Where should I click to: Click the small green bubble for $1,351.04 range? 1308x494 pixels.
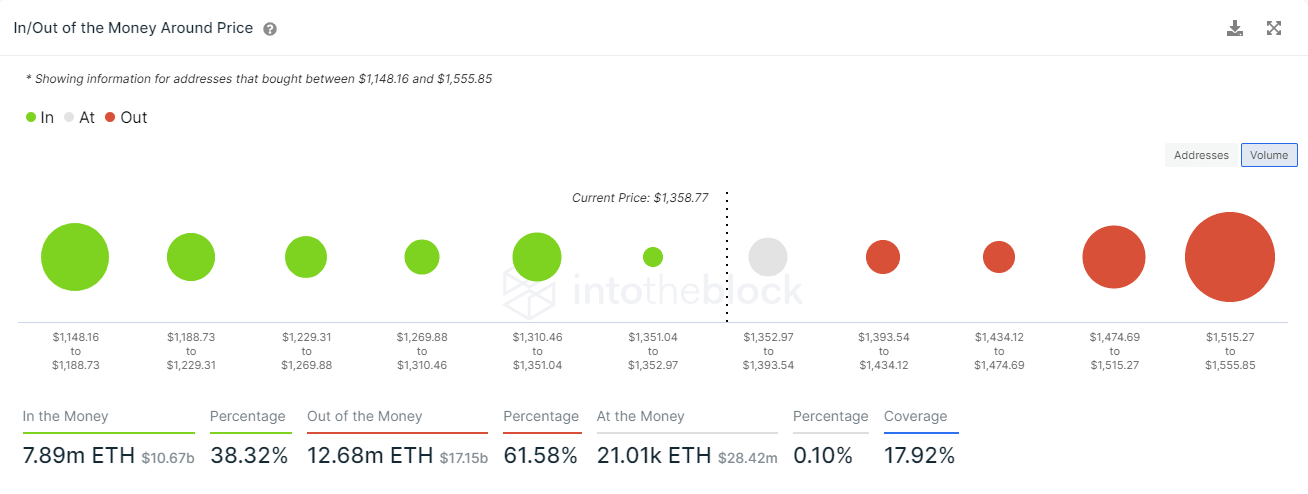click(653, 257)
